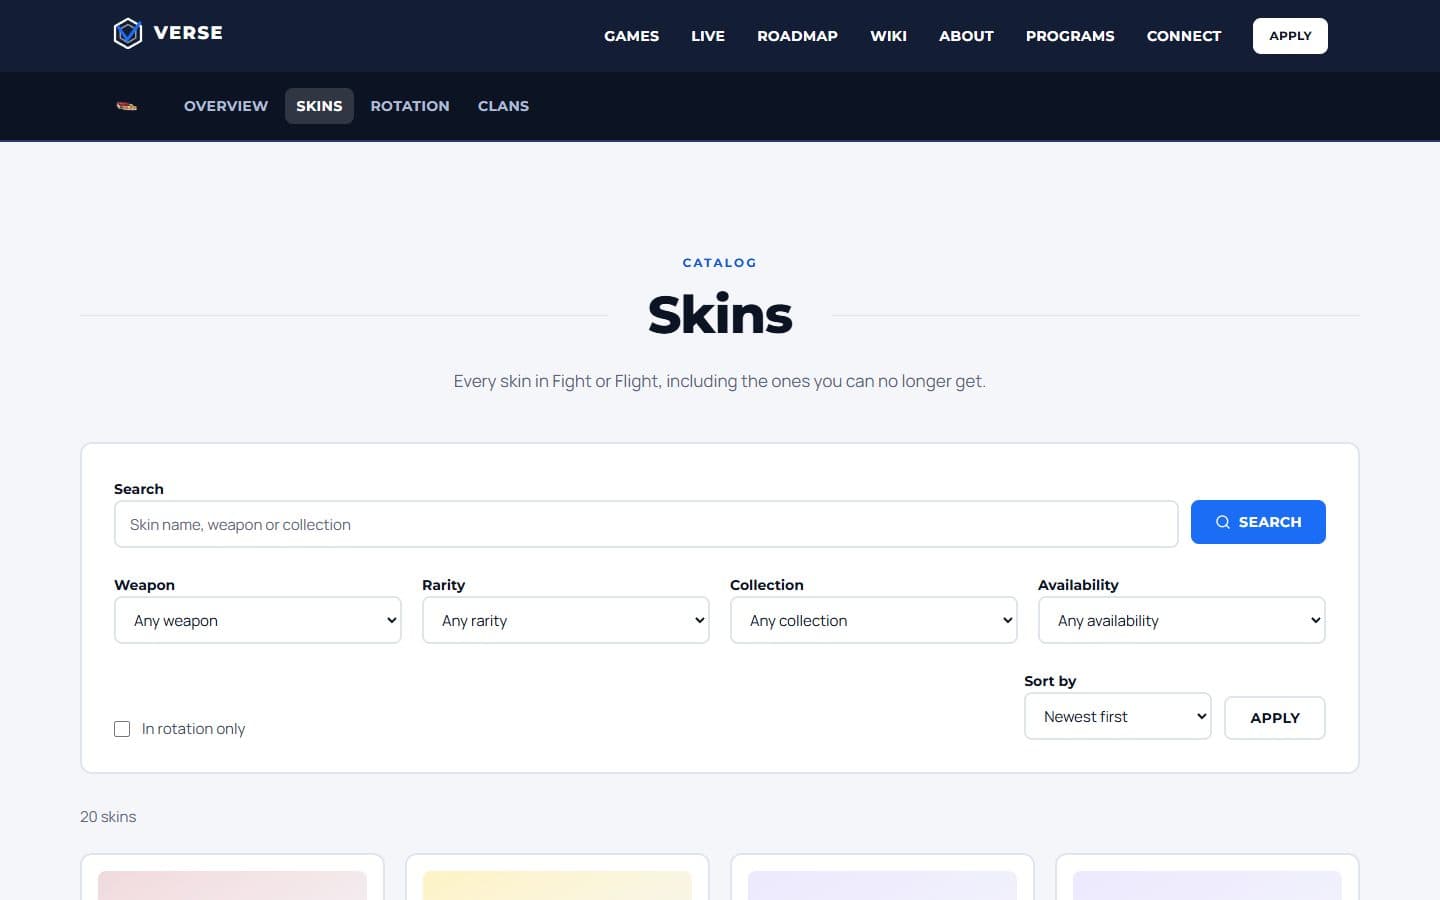
Task: Open the WIKI nav link
Action: point(888,36)
